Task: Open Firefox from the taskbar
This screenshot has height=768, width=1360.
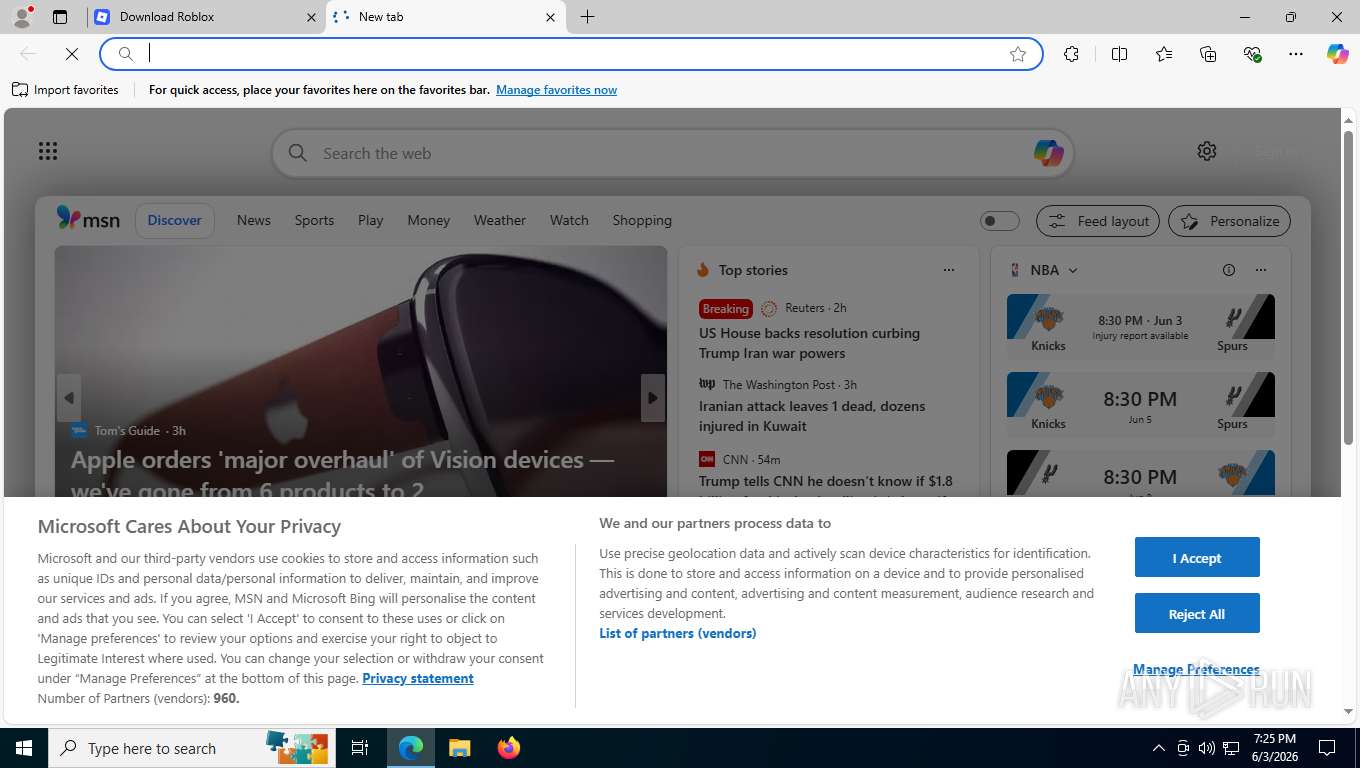Action: click(508, 748)
